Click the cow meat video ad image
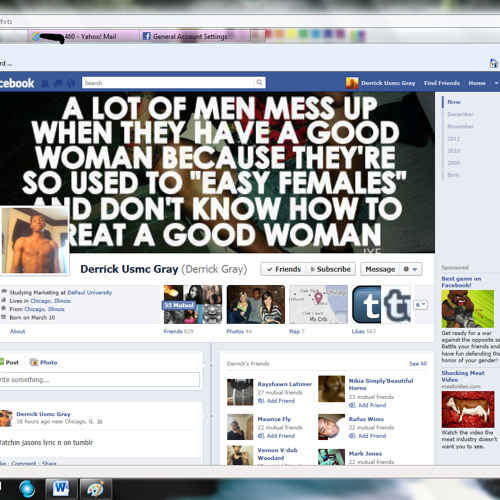Viewport: 500px width, 500px height. [x=468, y=409]
